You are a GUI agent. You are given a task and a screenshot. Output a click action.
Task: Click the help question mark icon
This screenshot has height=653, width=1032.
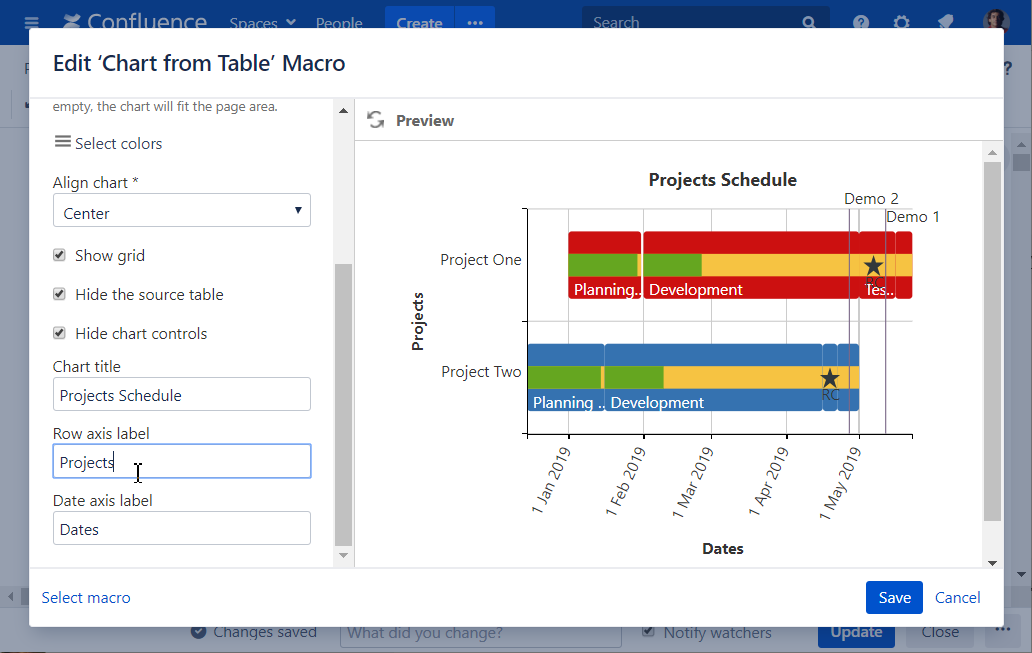coord(861,22)
